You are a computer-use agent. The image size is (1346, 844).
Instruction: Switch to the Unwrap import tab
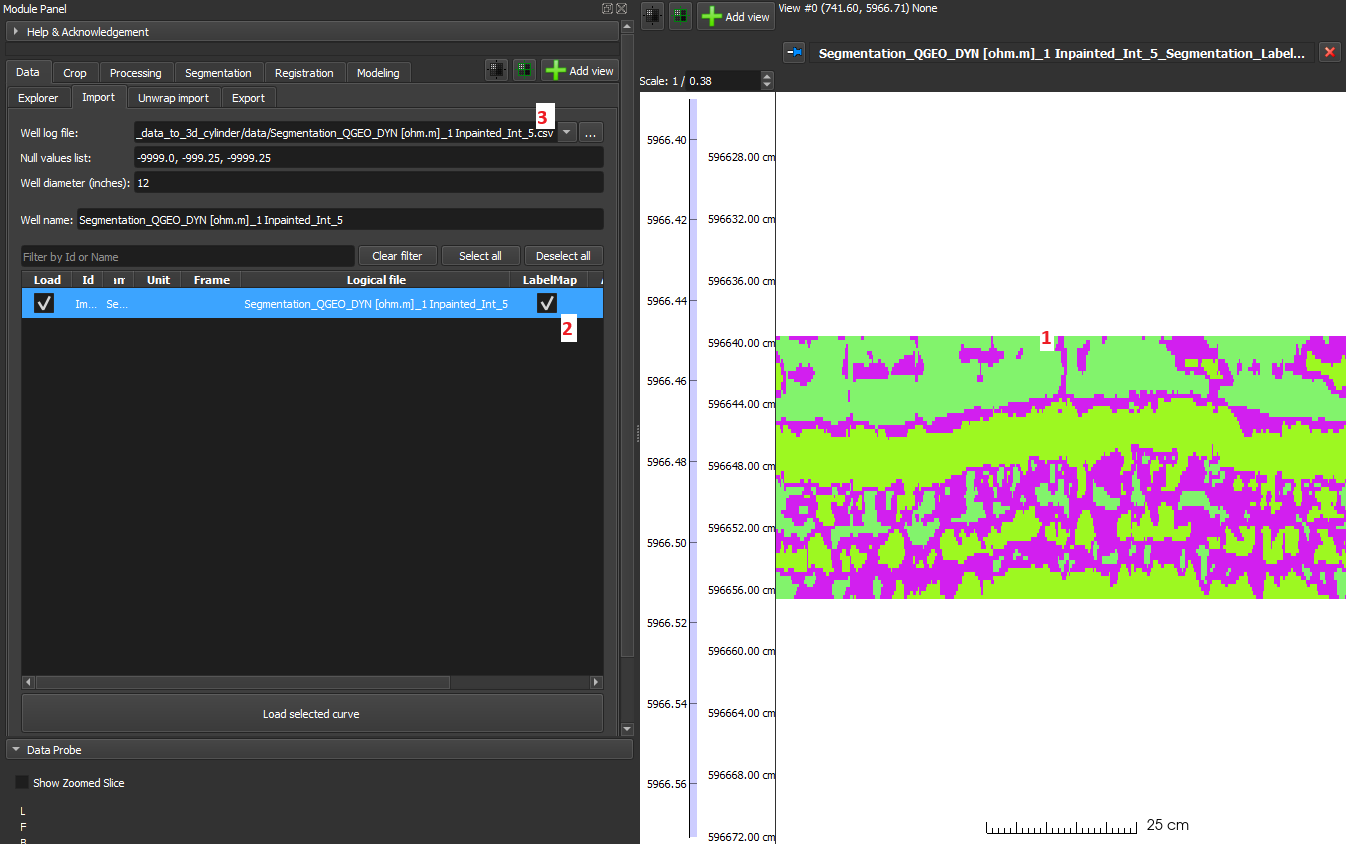click(173, 97)
